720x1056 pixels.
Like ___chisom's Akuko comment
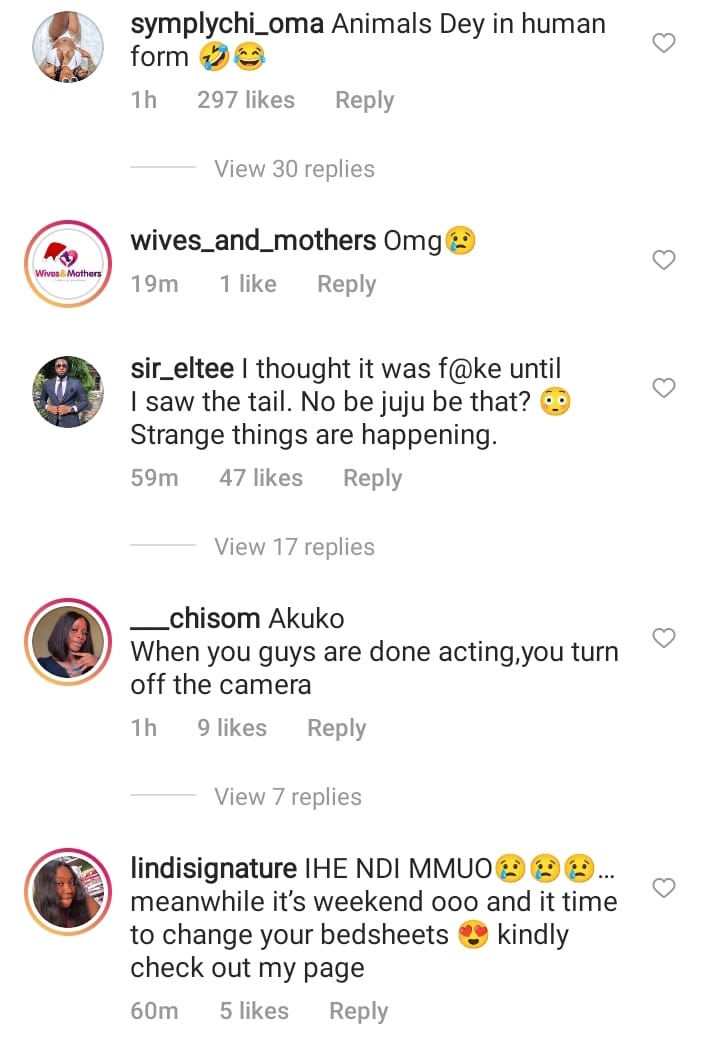(x=664, y=638)
